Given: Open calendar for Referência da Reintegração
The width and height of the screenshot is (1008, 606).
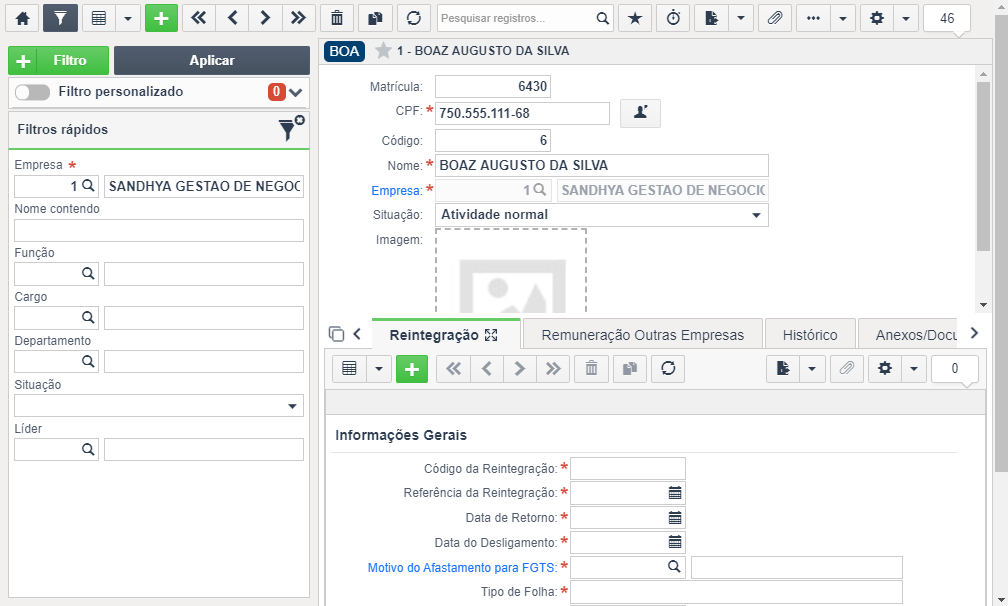Looking at the screenshot, I should (675, 493).
